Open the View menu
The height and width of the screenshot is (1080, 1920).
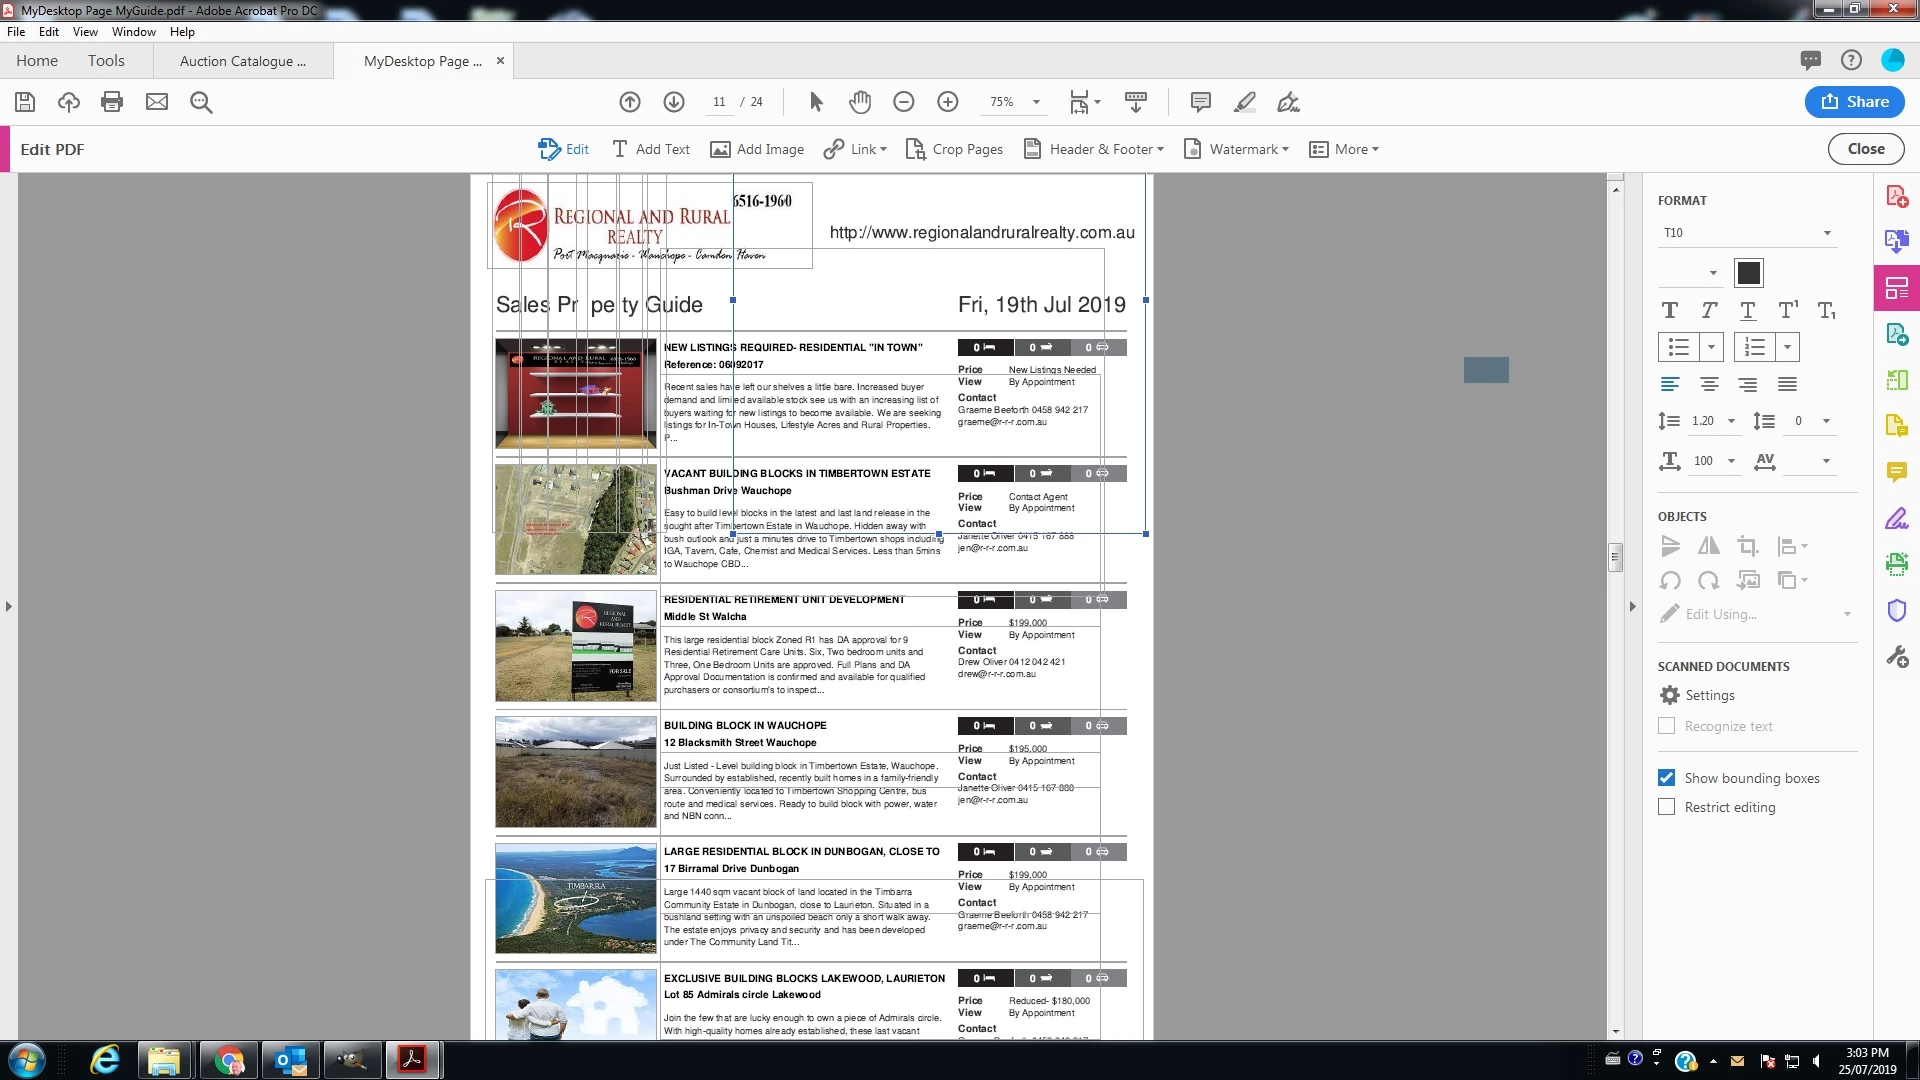[x=85, y=32]
